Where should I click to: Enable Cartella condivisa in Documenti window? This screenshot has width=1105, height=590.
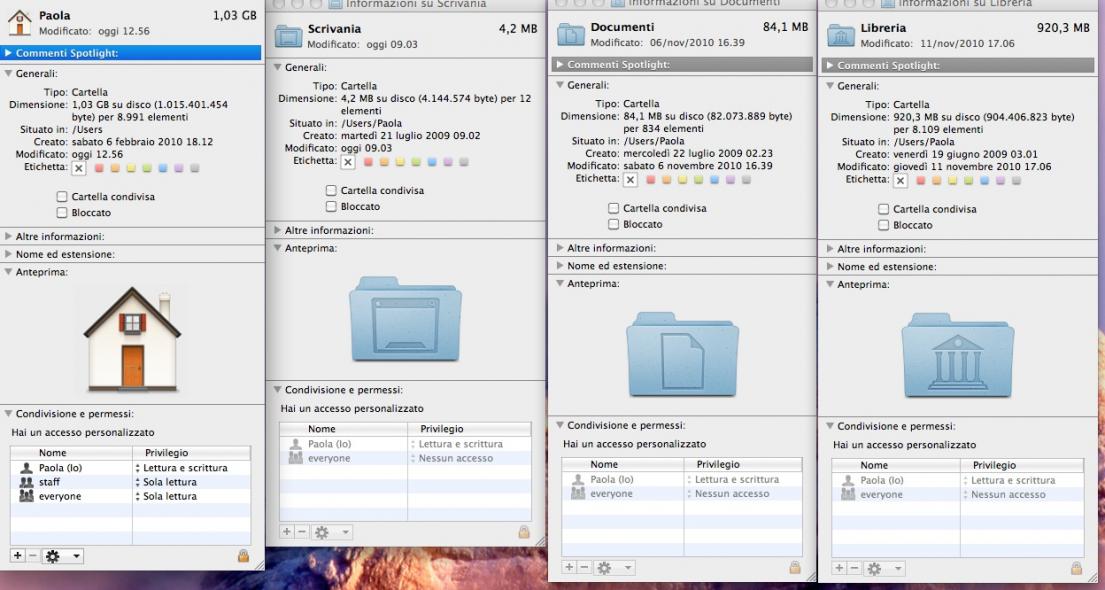coord(614,208)
